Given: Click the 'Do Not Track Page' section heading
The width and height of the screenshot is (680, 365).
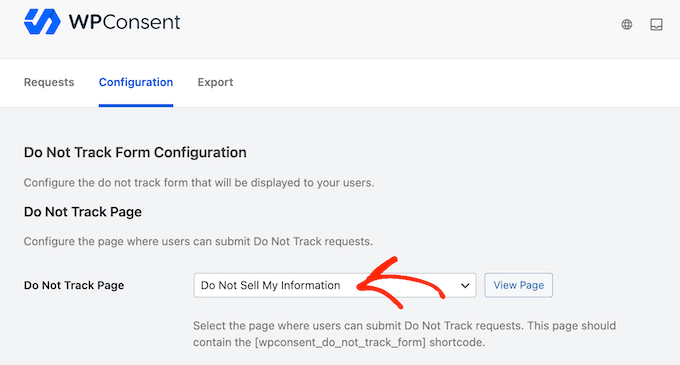Looking at the screenshot, I should click(x=82, y=212).
